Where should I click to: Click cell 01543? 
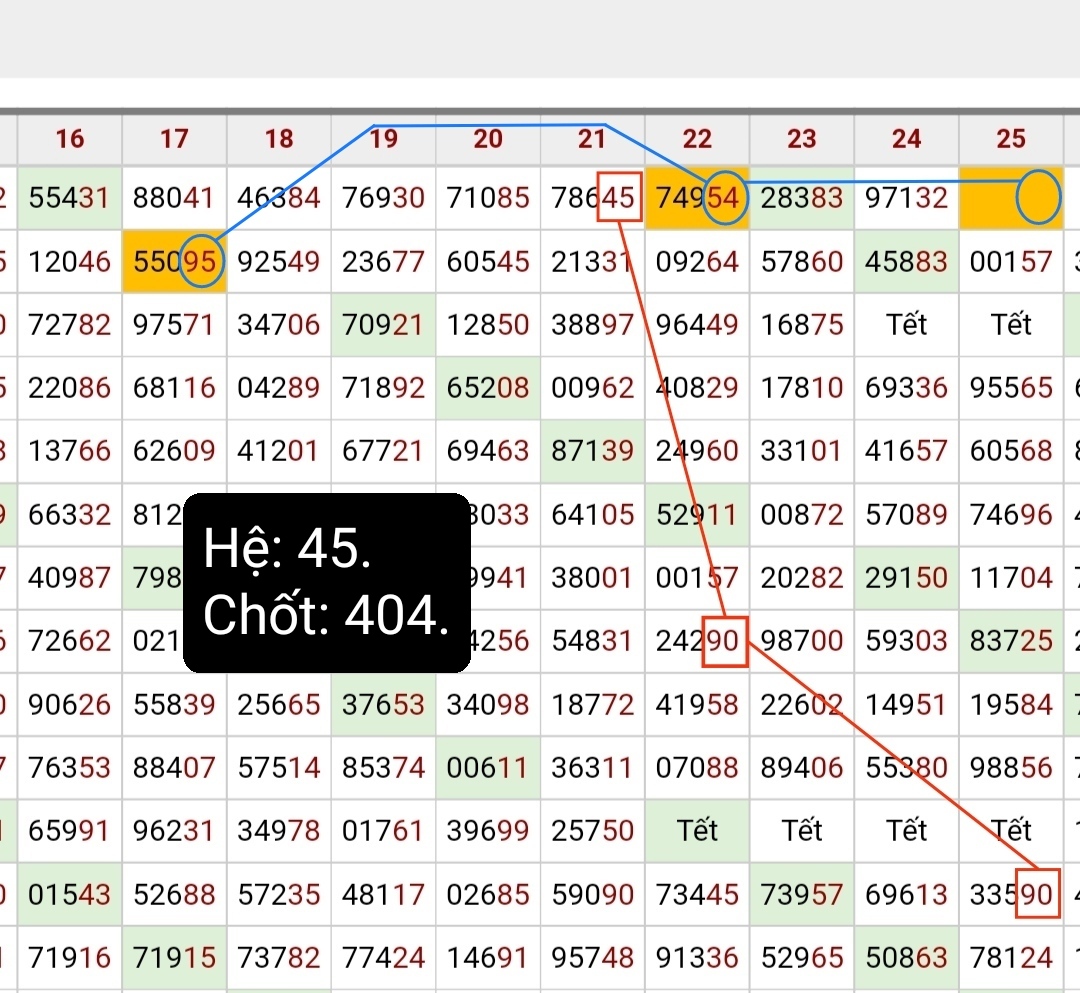[70, 895]
